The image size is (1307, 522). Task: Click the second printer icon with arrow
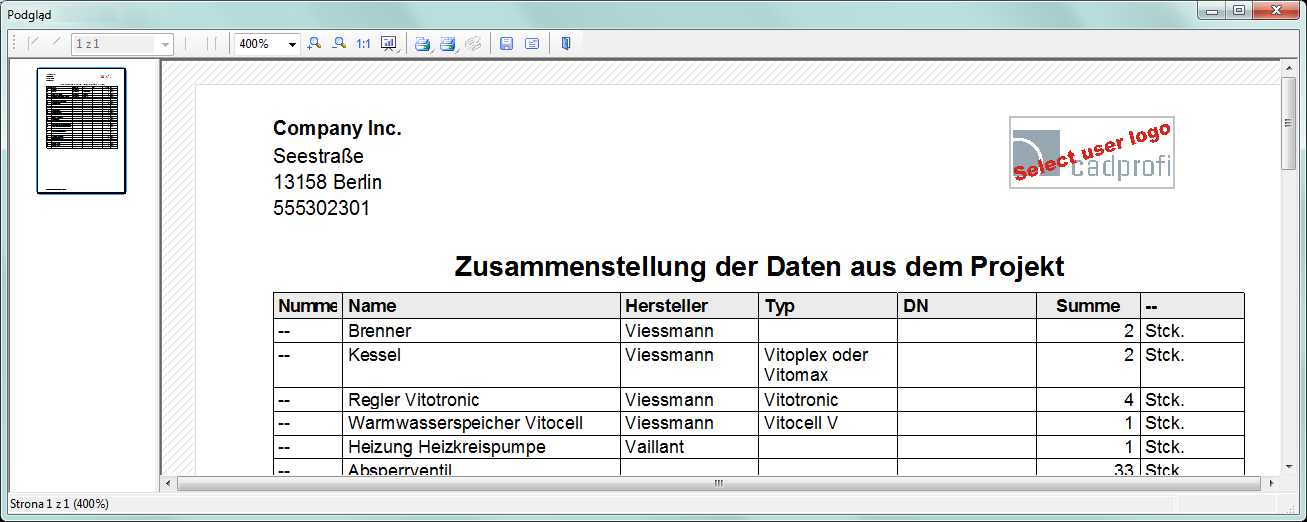click(448, 44)
